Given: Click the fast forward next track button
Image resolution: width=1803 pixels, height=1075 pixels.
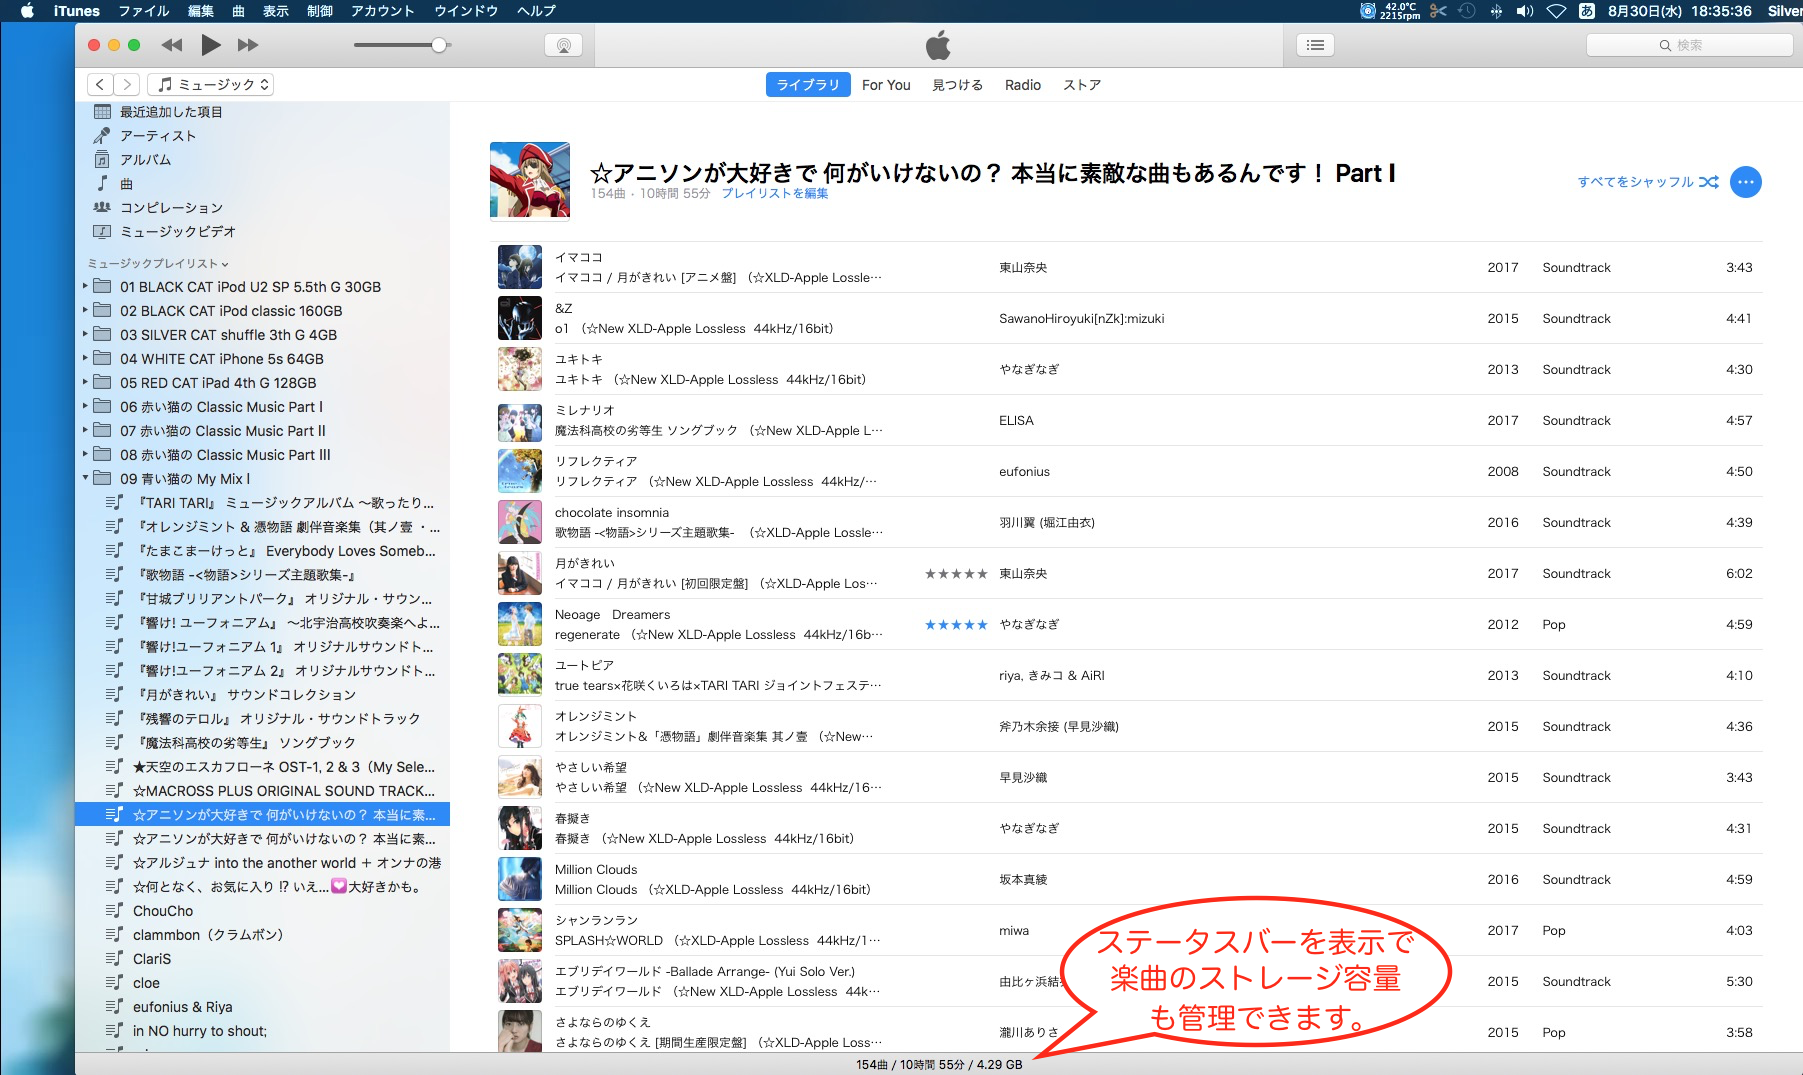Looking at the screenshot, I should tap(248, 45).
